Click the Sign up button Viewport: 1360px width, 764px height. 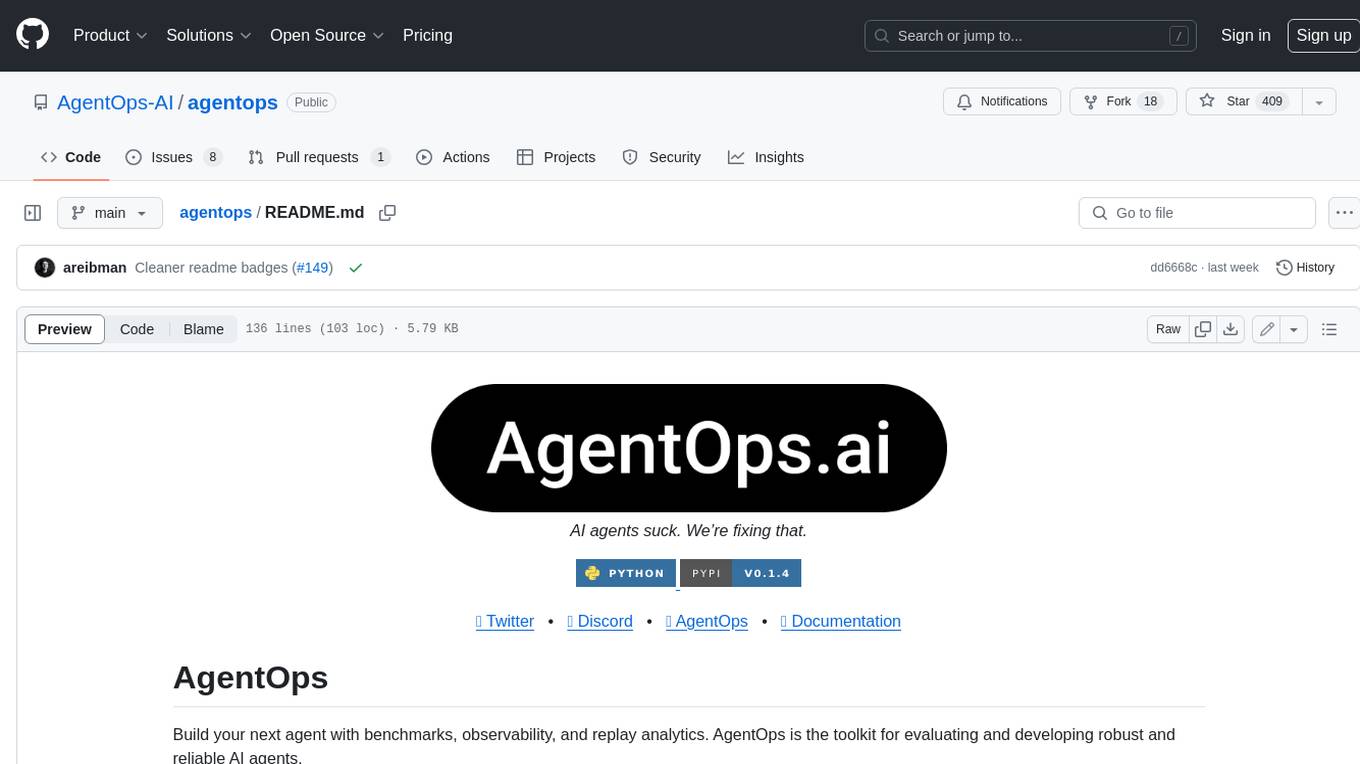1322,35
